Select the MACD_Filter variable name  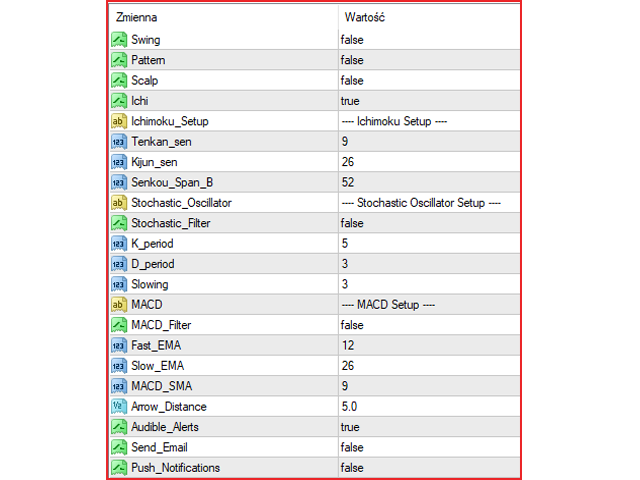pyautogui.click(x=161, y=325)
